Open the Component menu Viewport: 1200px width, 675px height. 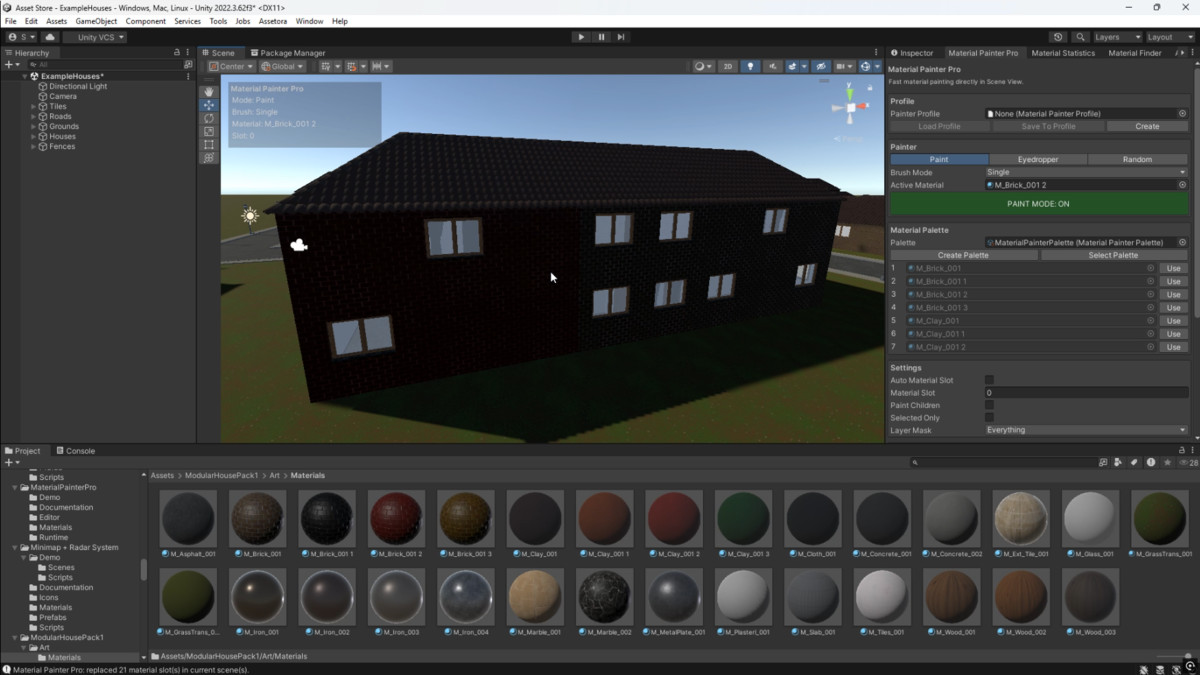[x=146, y=21]
